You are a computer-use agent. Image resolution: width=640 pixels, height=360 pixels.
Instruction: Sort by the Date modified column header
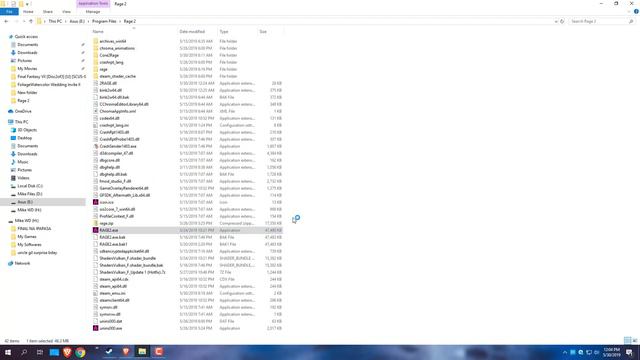pos(192,31)
